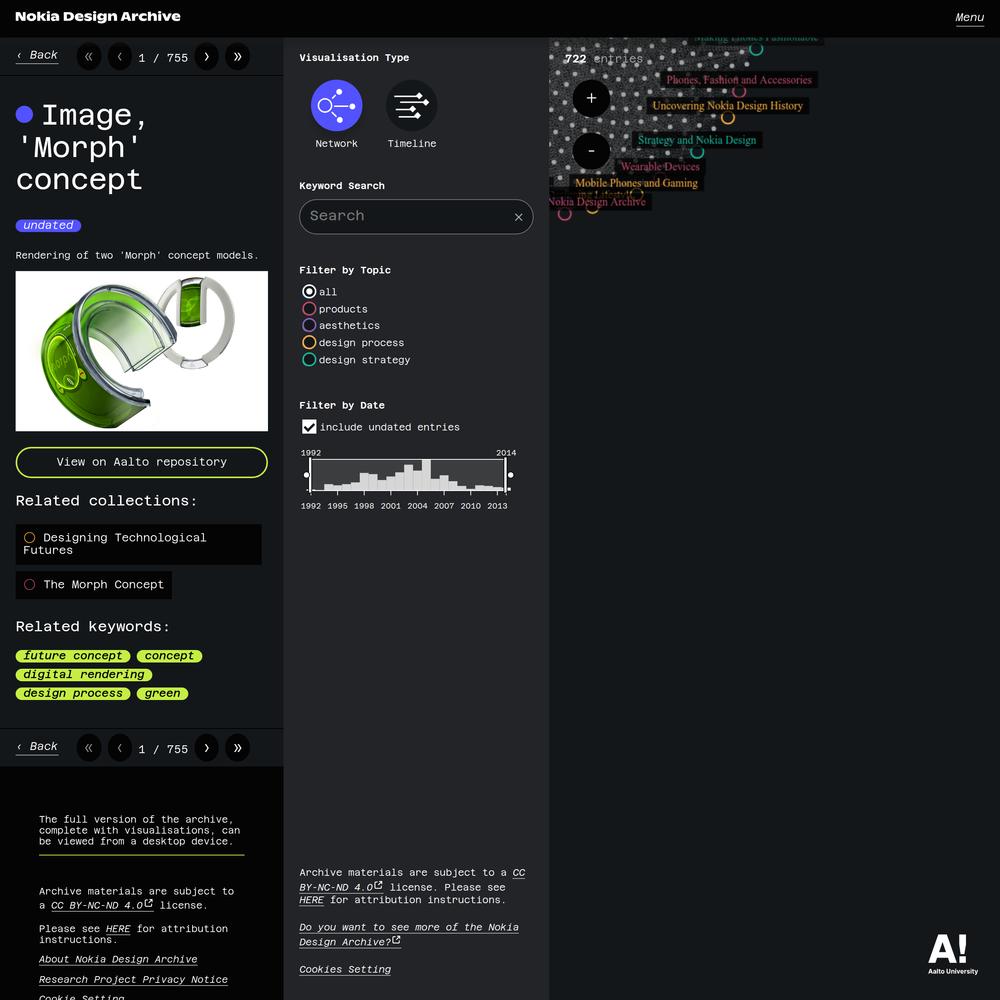
Task: Select the Network visualisation icon
Action: (x=336, y=105)
